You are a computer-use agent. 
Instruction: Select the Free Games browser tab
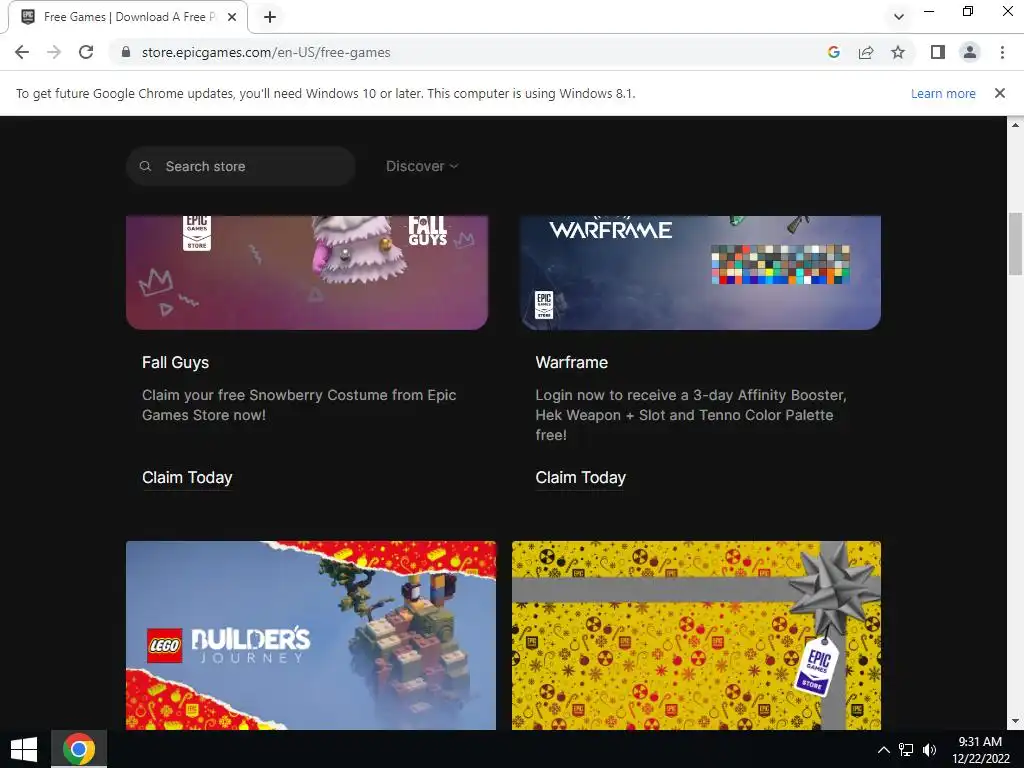128,17
